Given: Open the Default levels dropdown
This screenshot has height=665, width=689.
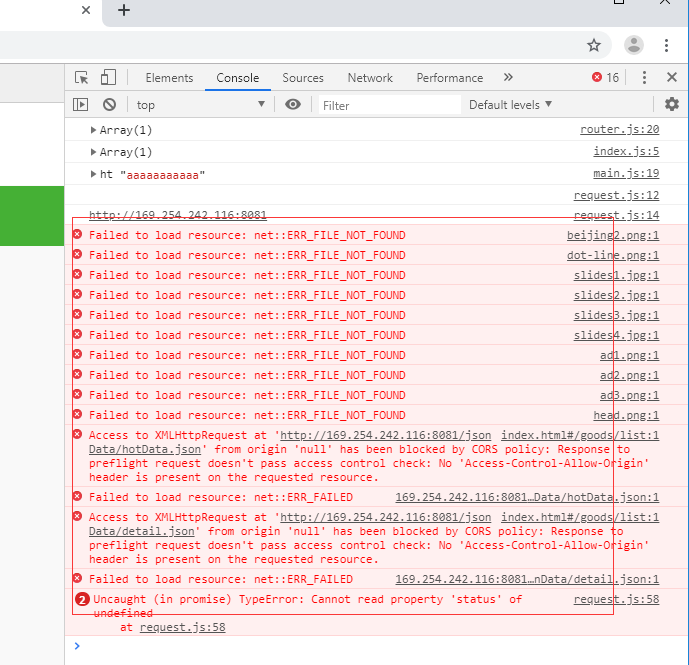Looking at the screenshot, I should (x=510, y=105).
